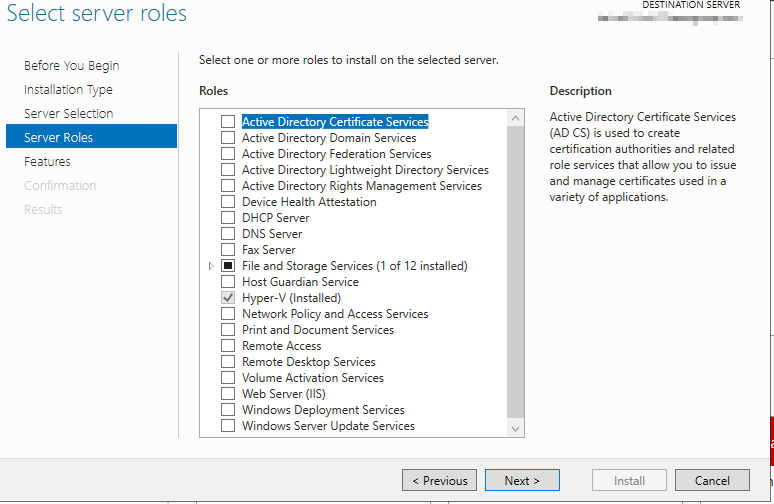774x504 pixels.
Task: Check the Host Guardian Service checkbox
Action: [228, 282]
